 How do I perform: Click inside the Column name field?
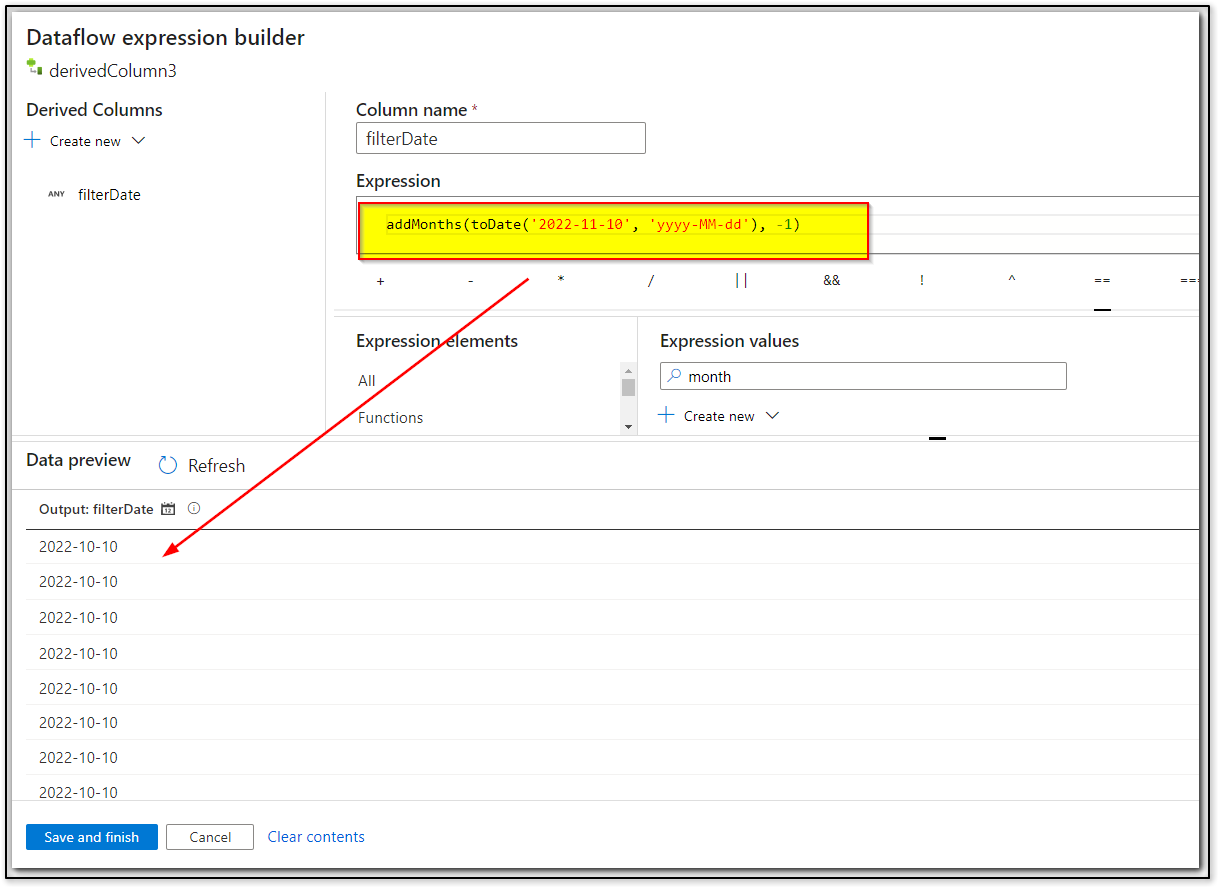[x=500, y=138]
